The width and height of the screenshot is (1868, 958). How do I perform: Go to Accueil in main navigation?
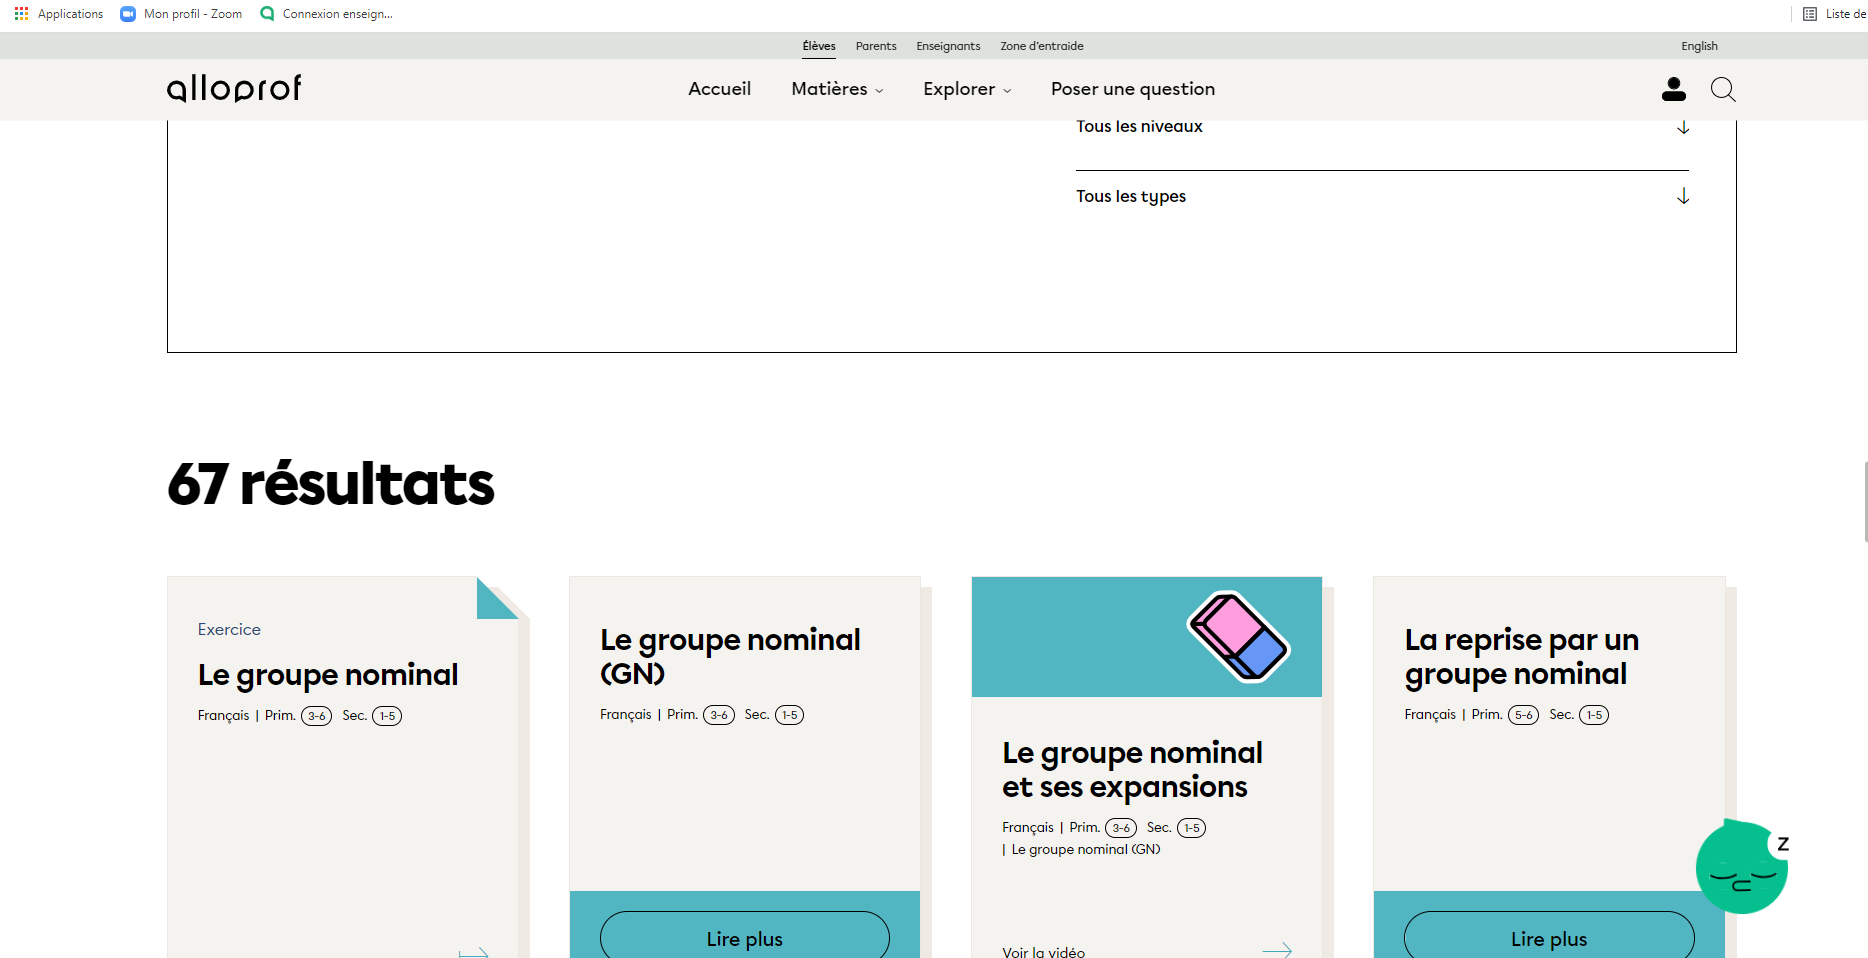(x=719, y=89)
